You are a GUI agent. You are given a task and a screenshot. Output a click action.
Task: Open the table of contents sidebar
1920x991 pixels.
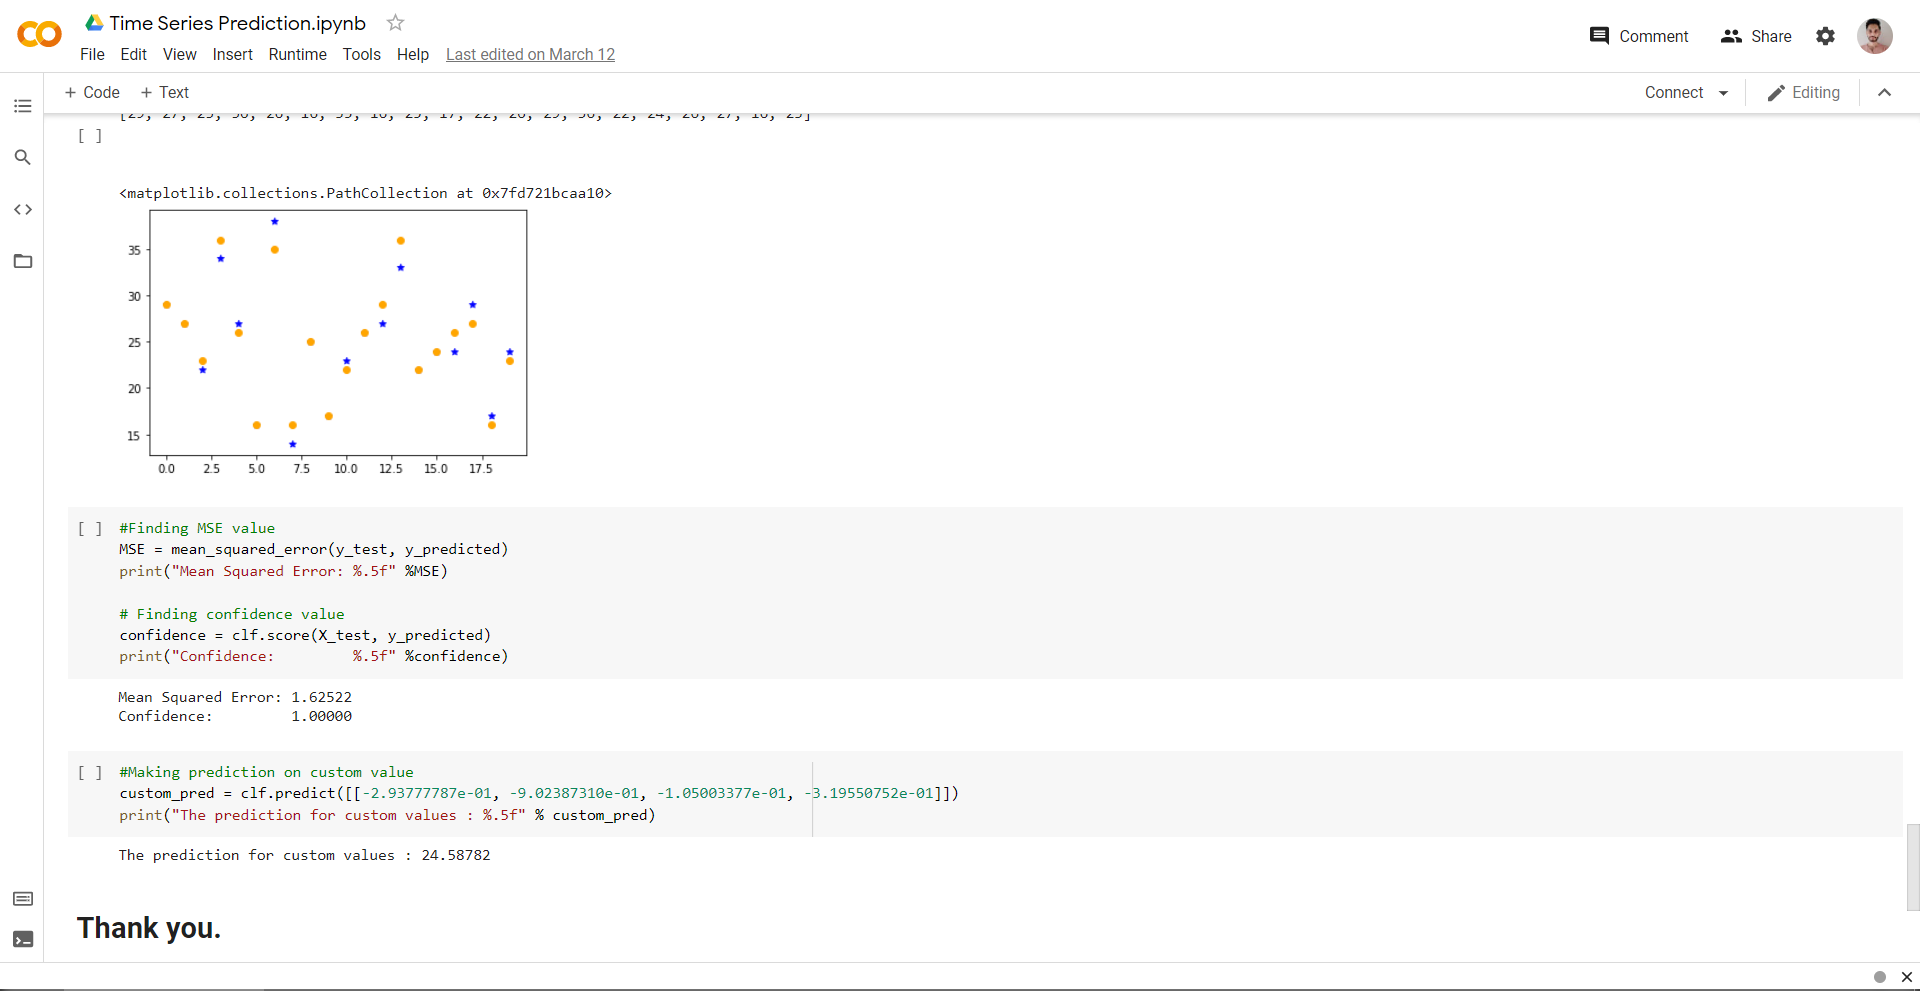(22, 105)
